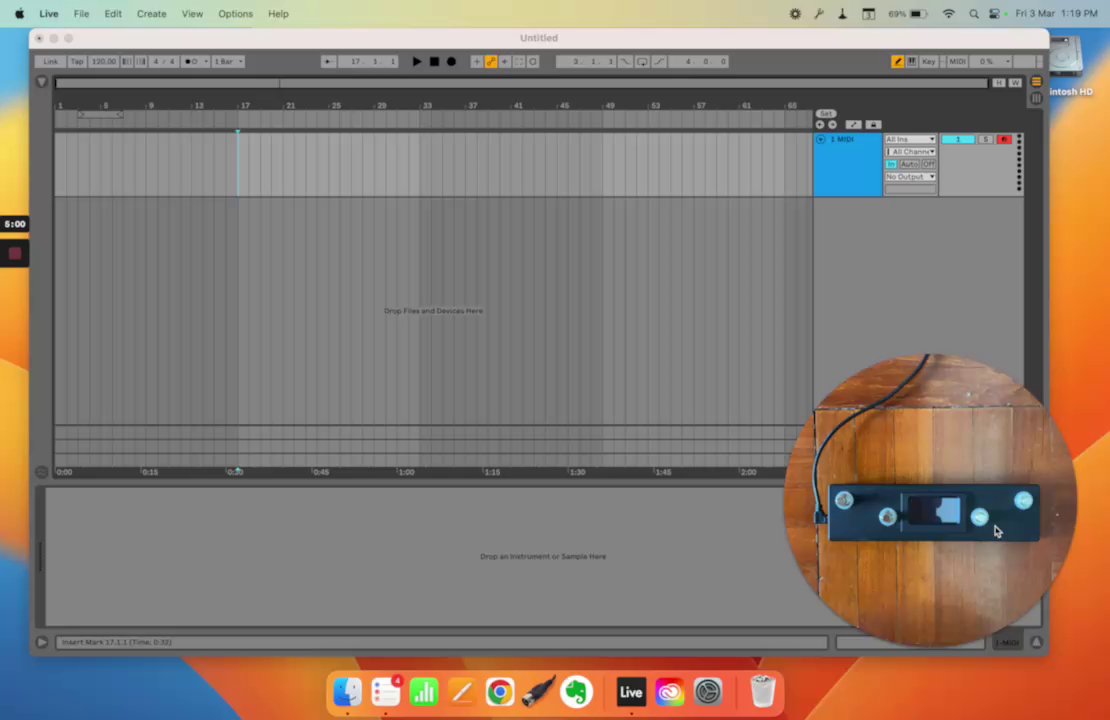Open the View menu
This screenshot has height=720, width=1110.
click(192, 13)
